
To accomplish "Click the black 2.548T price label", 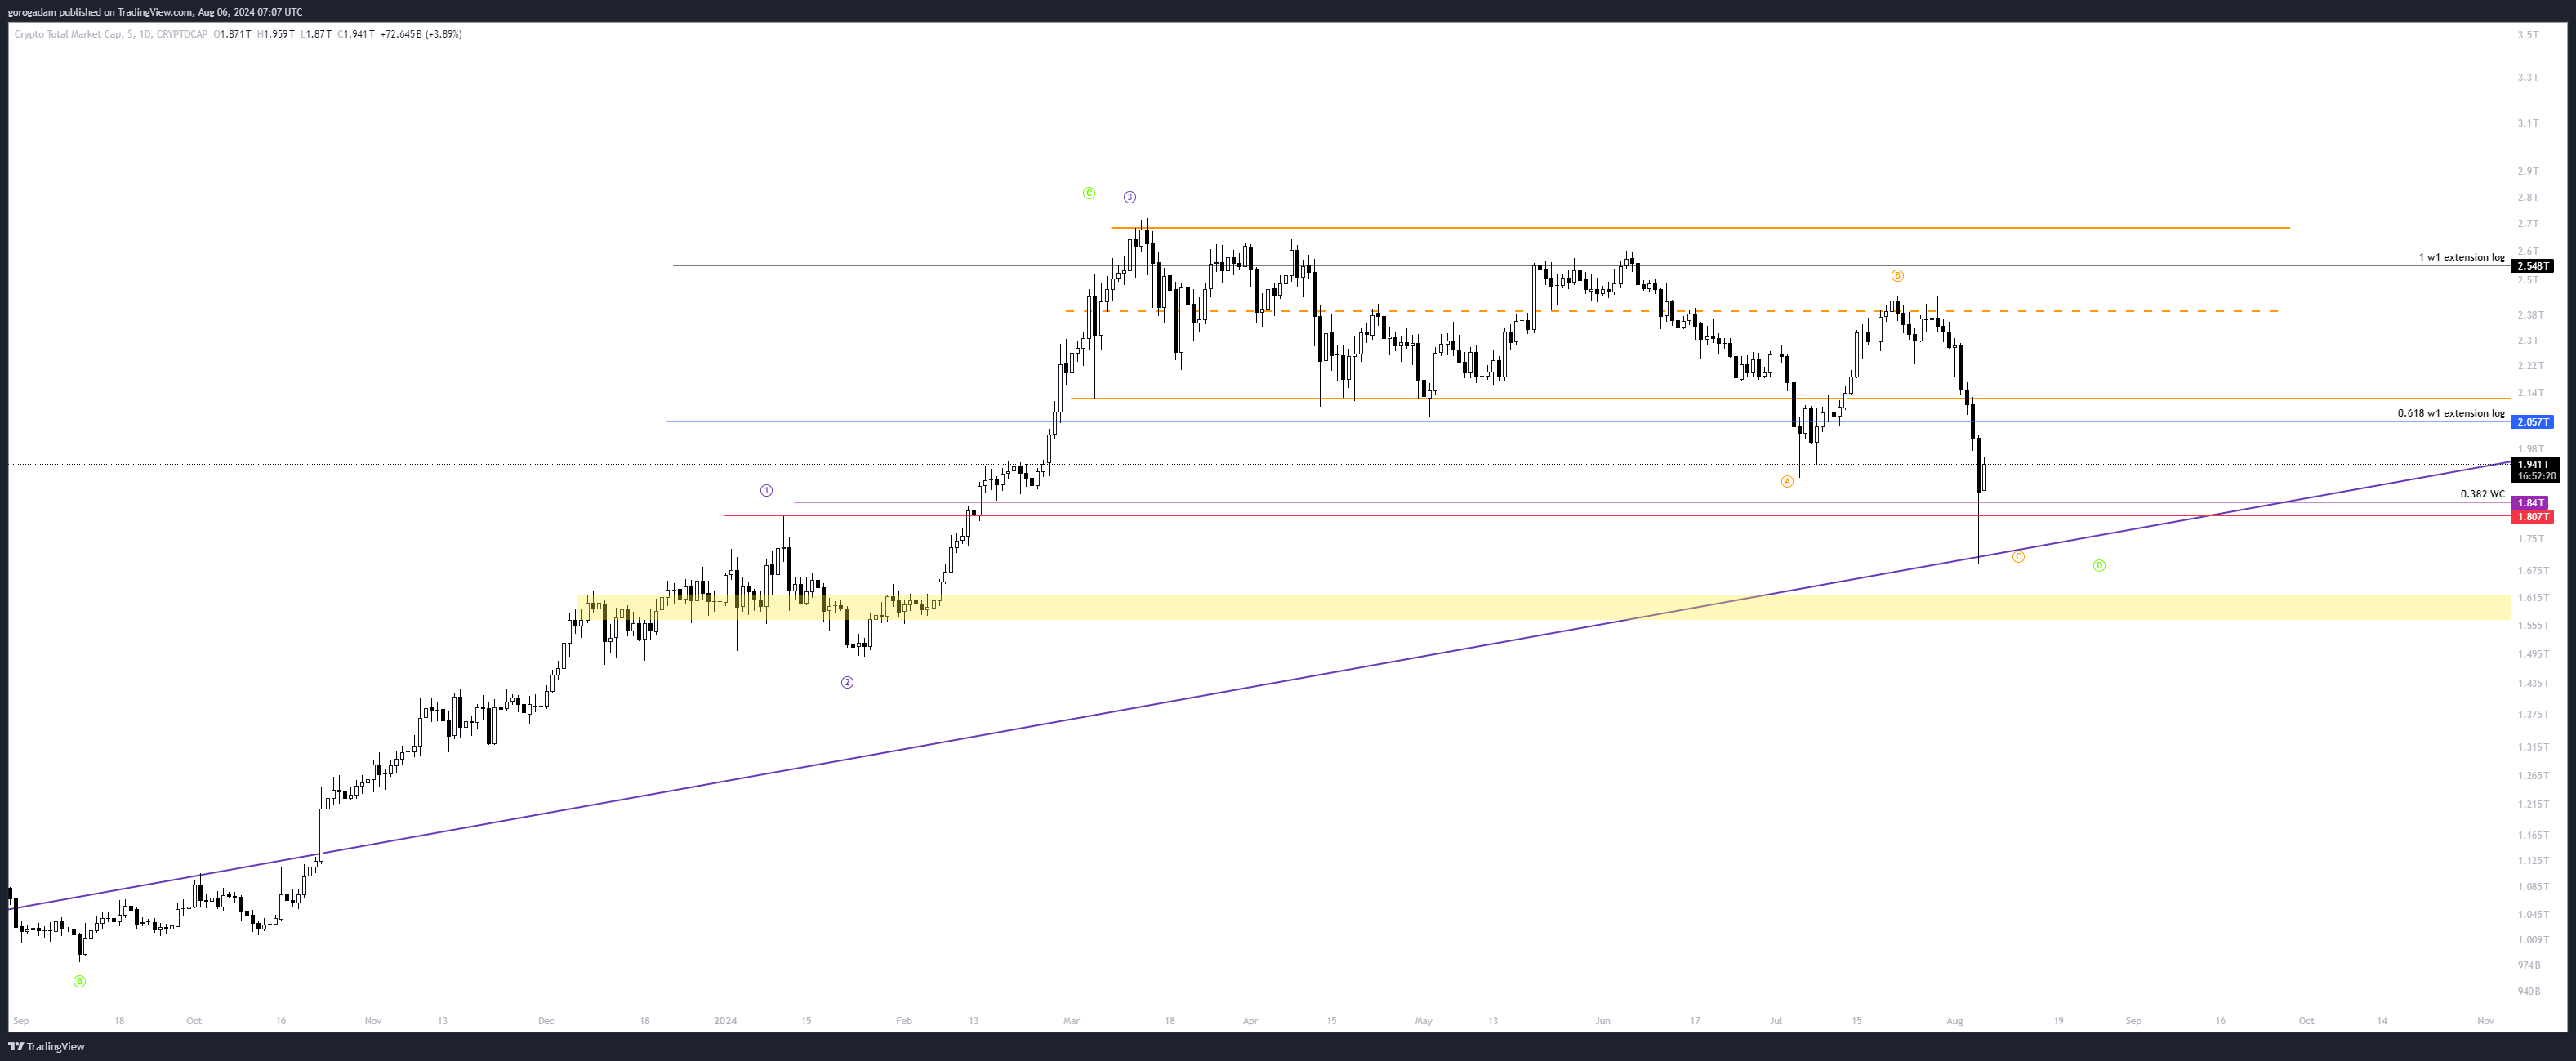I will pyautogui.click(x=2533, y=266).
